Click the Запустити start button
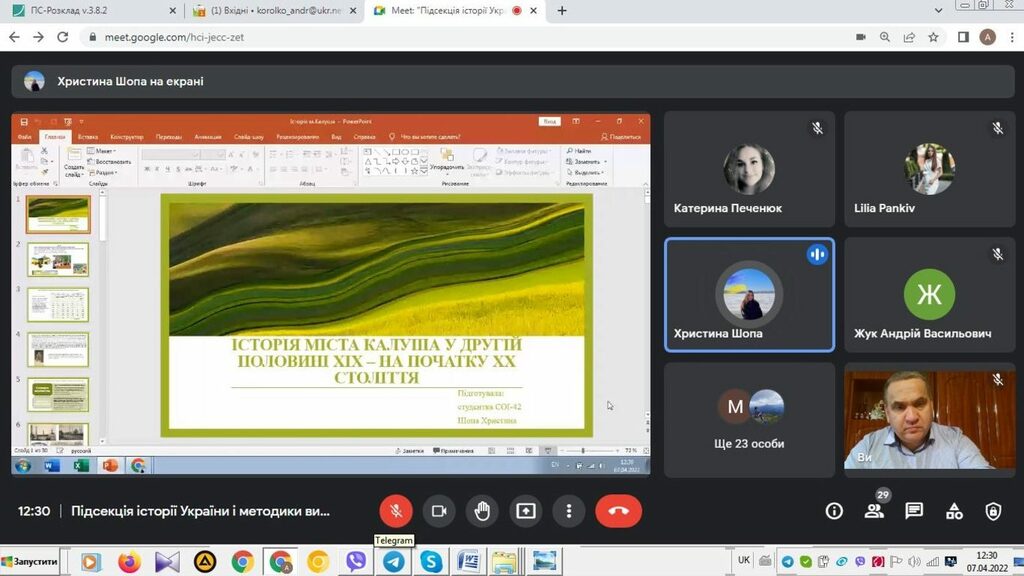Screen dimensions: 1024x576 [x=30, y=562]
